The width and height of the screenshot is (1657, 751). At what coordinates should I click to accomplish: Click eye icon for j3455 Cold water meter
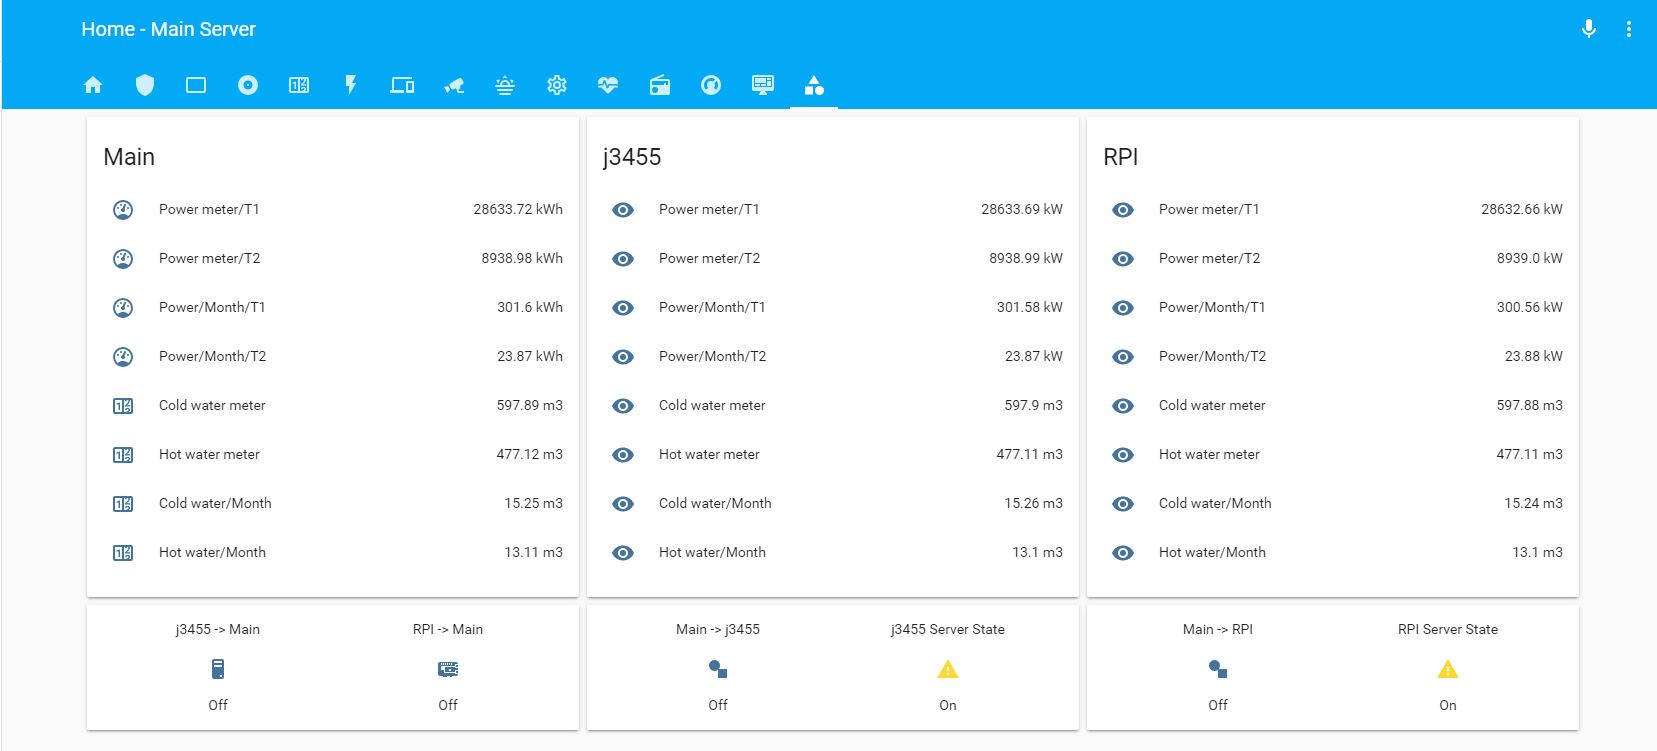point(623,406)
